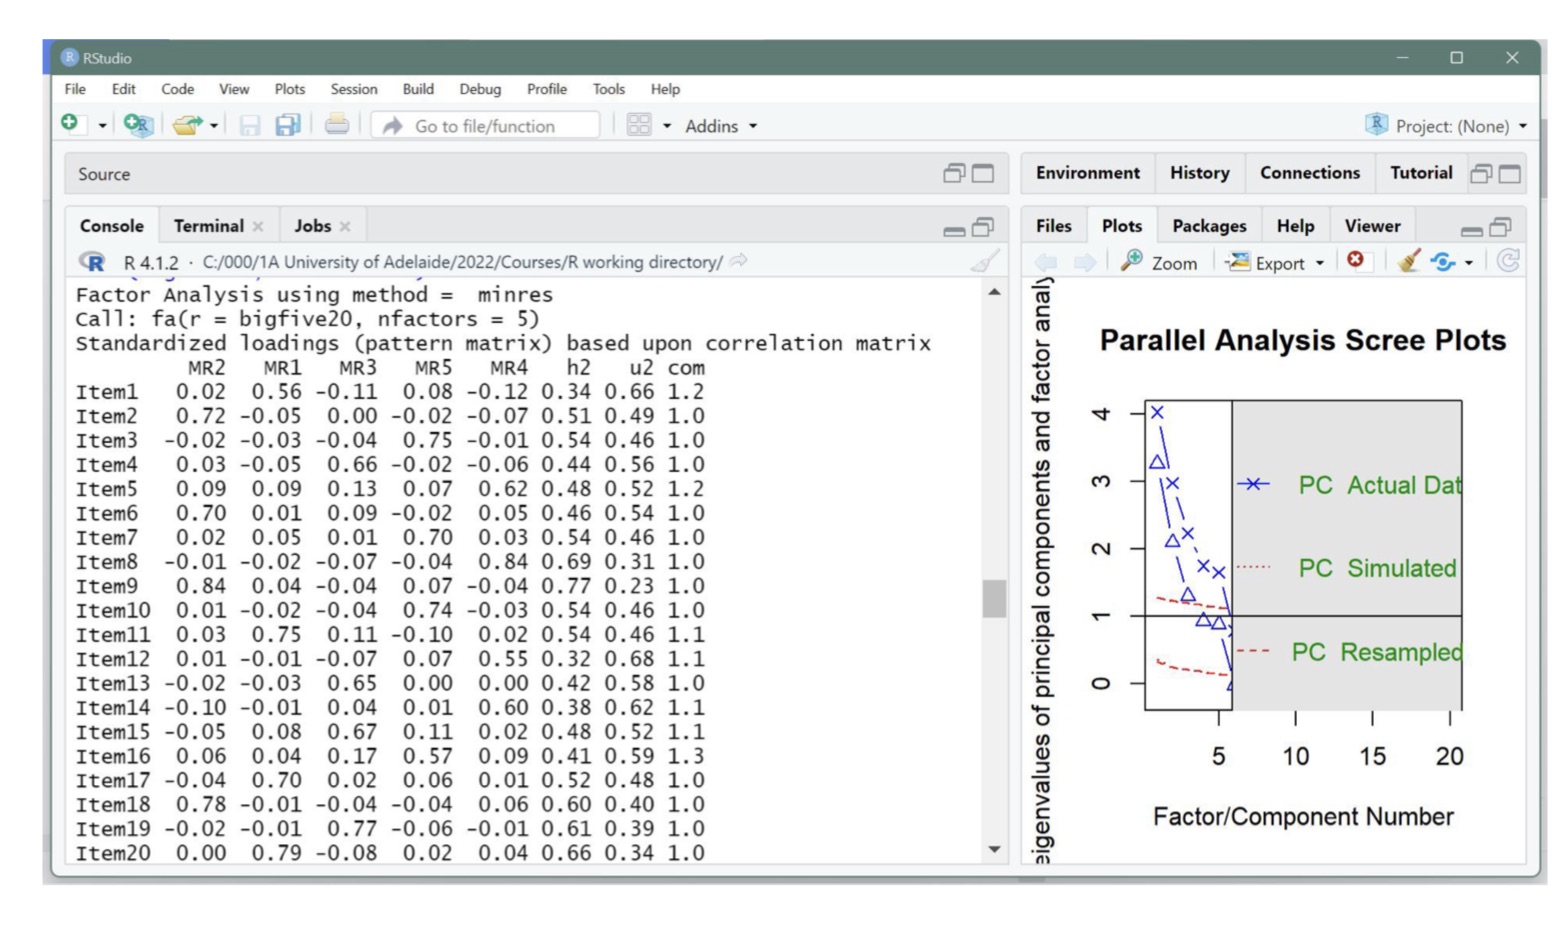The width and height of the screenshot is (1568, 949).
Task: Switch to the Tutorial tab
Action: click(x=1421, y=173)
